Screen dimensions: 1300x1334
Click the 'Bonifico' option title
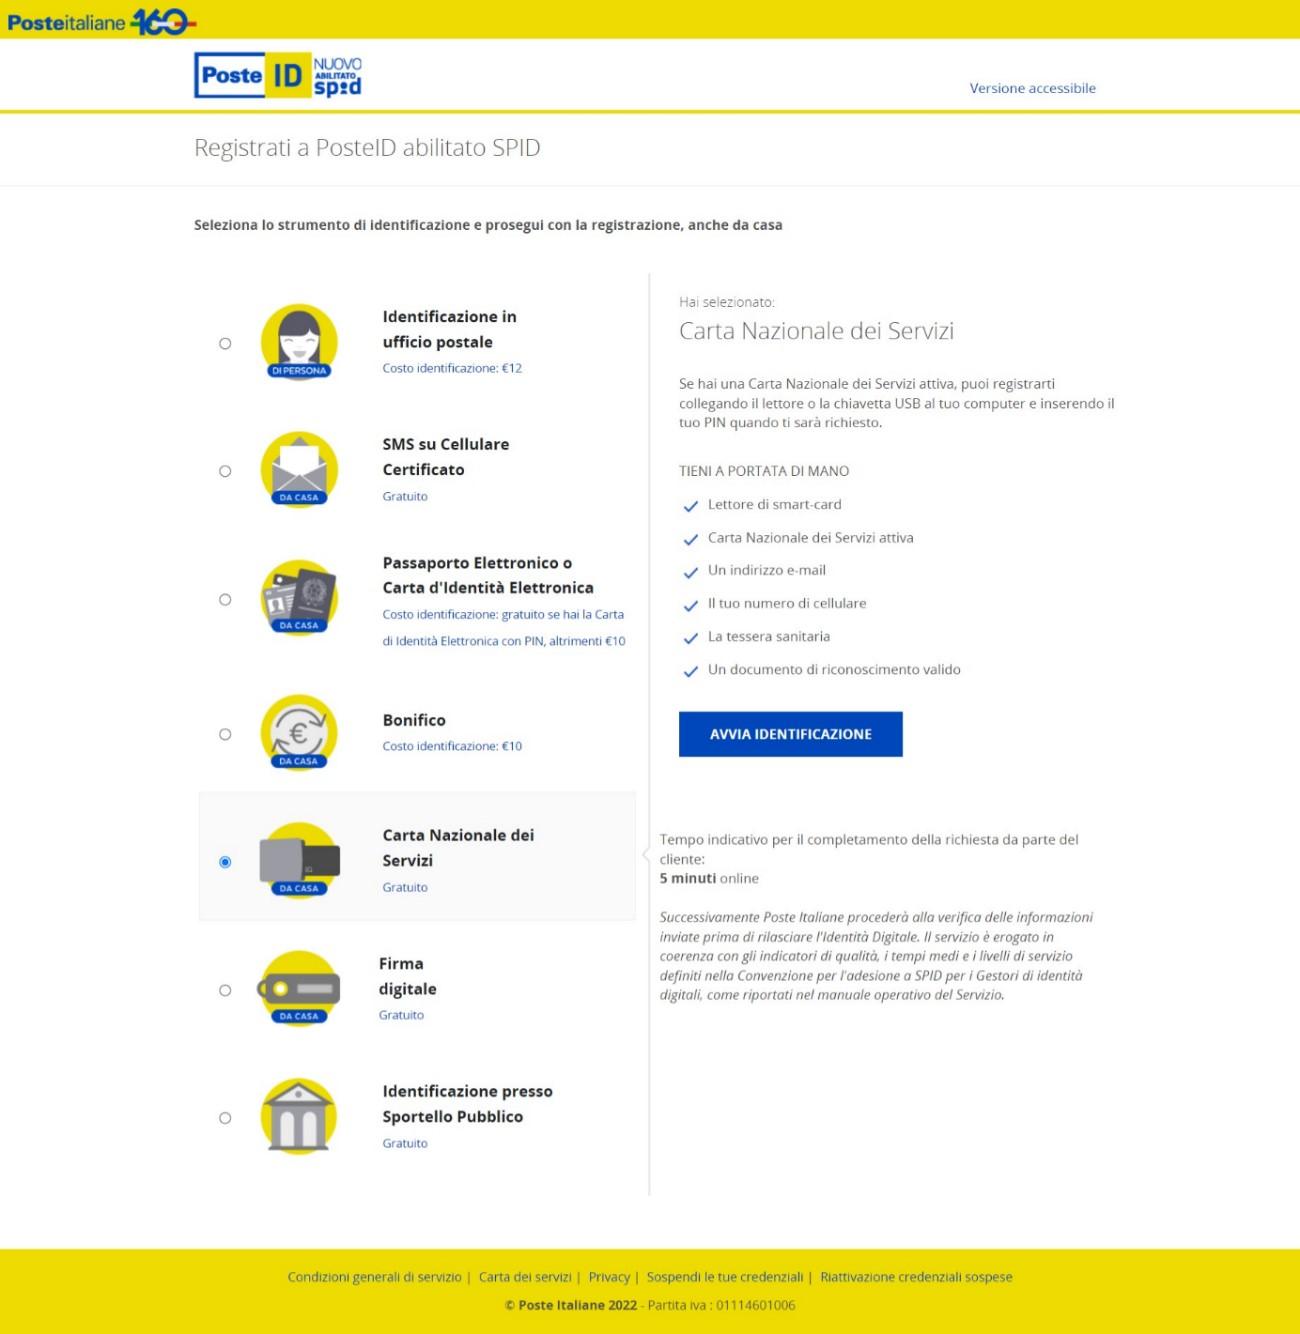pyautogui.click(x=414, y=720)
